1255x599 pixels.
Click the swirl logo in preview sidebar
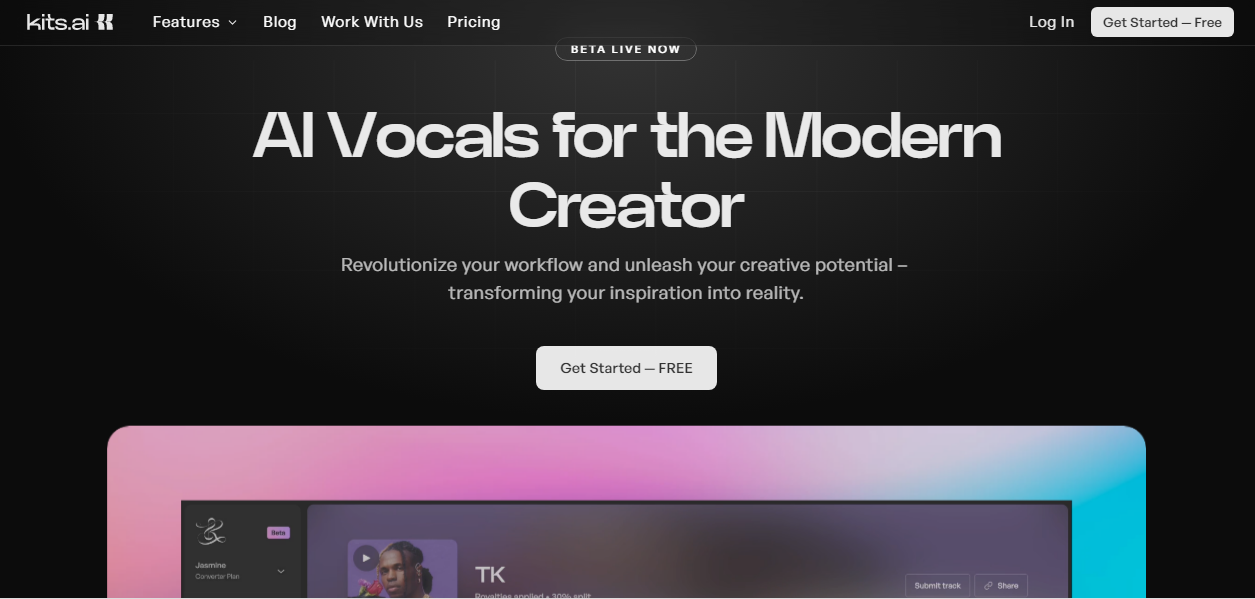[211, 531]
